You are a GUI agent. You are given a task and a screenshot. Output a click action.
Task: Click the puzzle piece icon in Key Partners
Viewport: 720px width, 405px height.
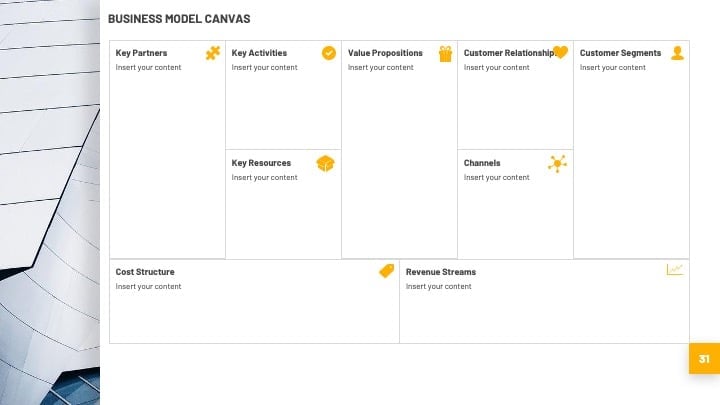click(213, 53)
